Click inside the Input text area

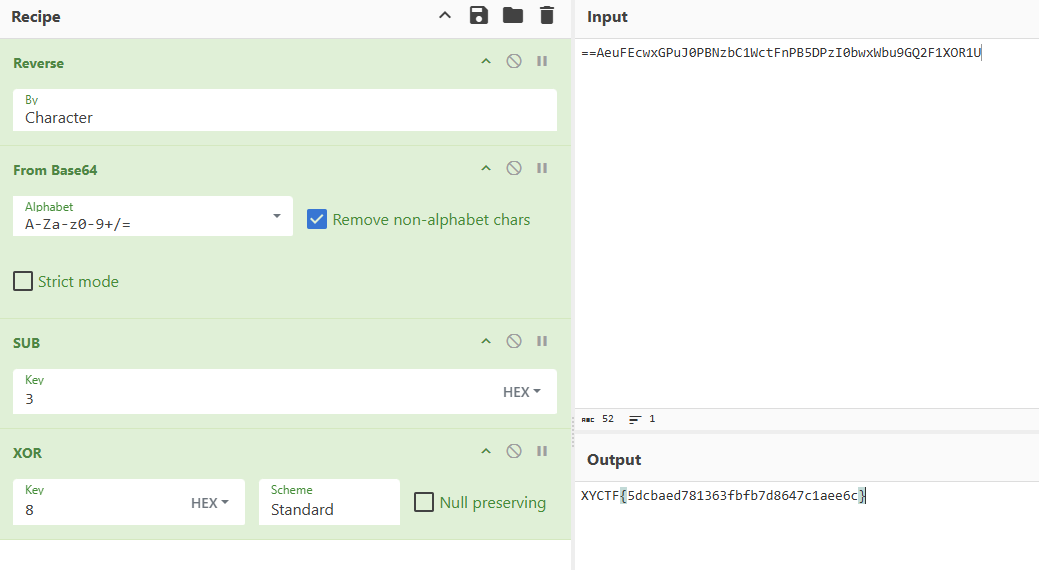coord(806,220)
